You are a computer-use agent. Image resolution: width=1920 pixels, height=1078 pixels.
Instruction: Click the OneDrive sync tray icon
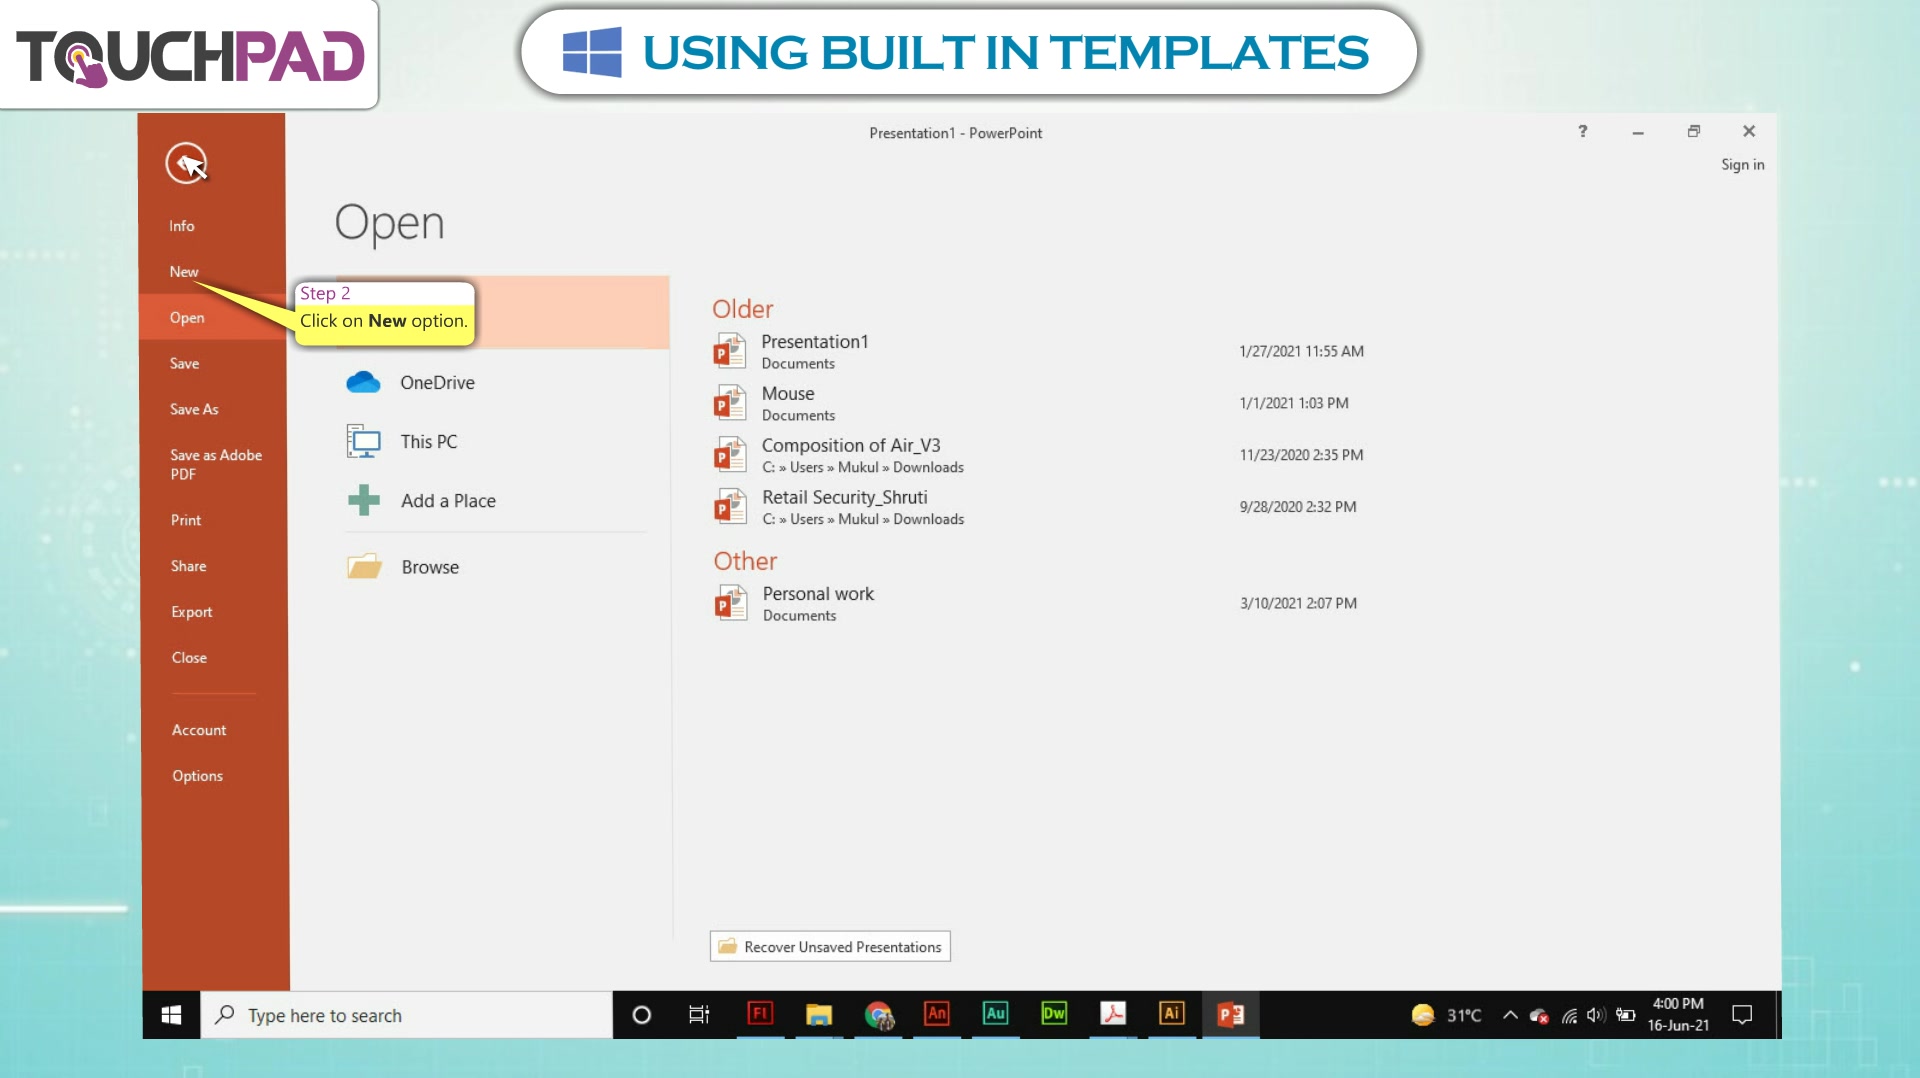[x=1540, y=1016]
